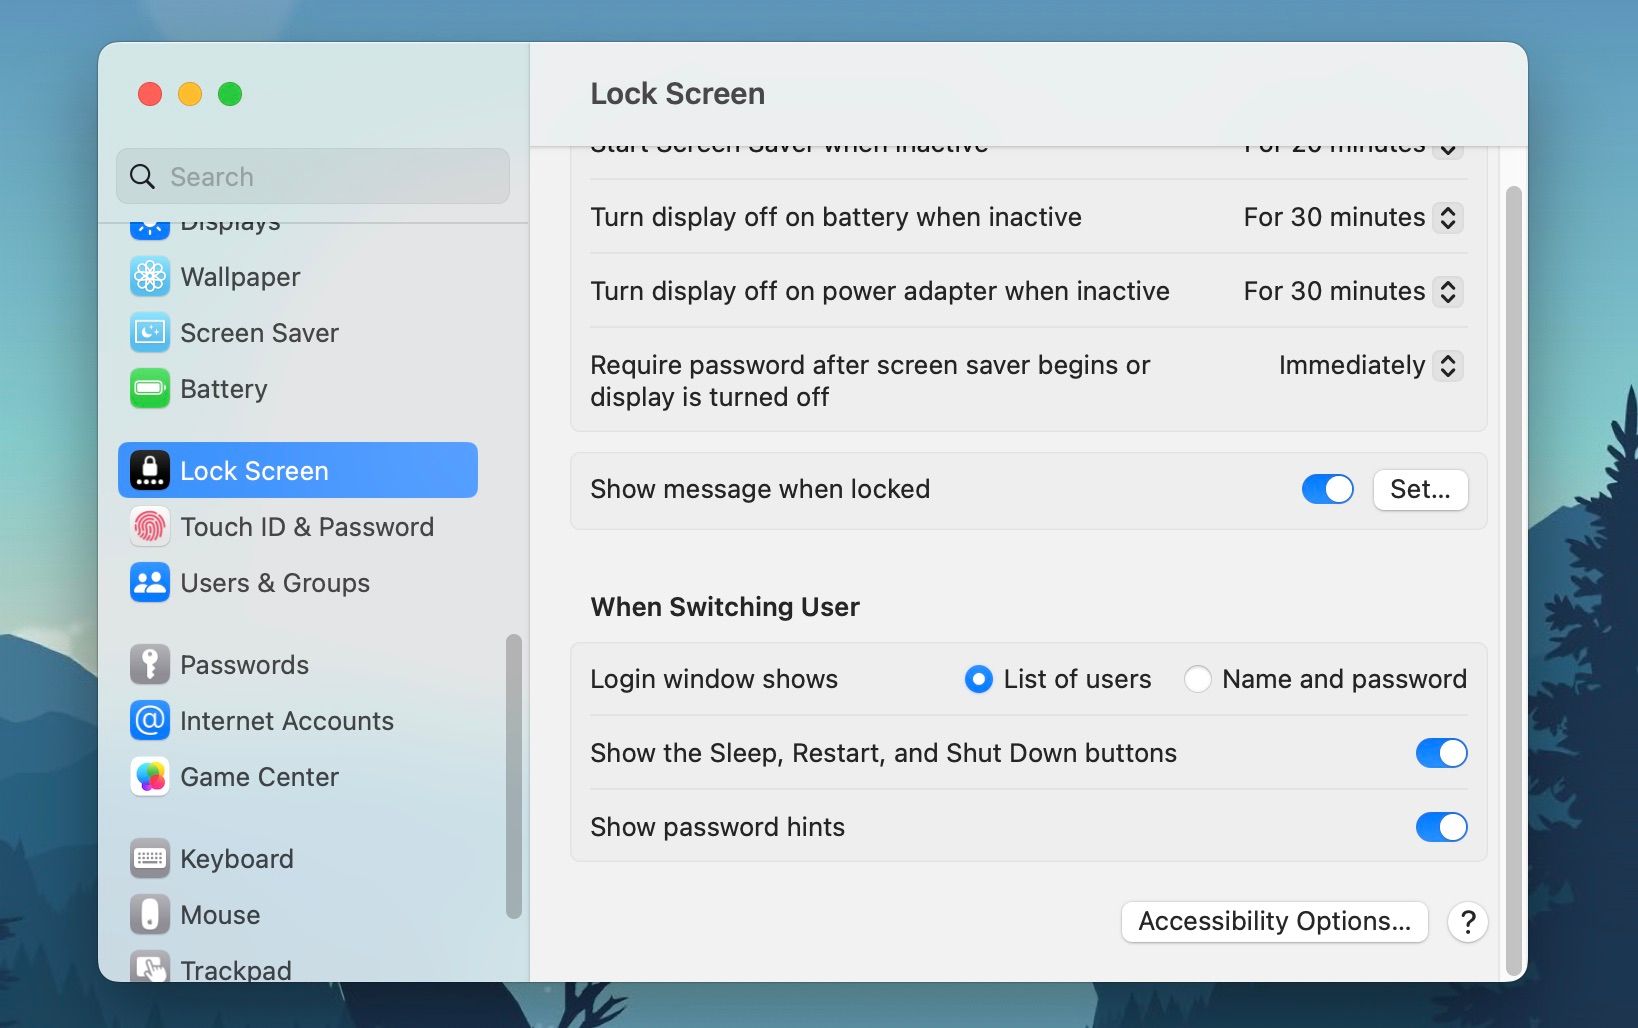Open Wallpaper settings via its icon

click(x=149, y=277)
